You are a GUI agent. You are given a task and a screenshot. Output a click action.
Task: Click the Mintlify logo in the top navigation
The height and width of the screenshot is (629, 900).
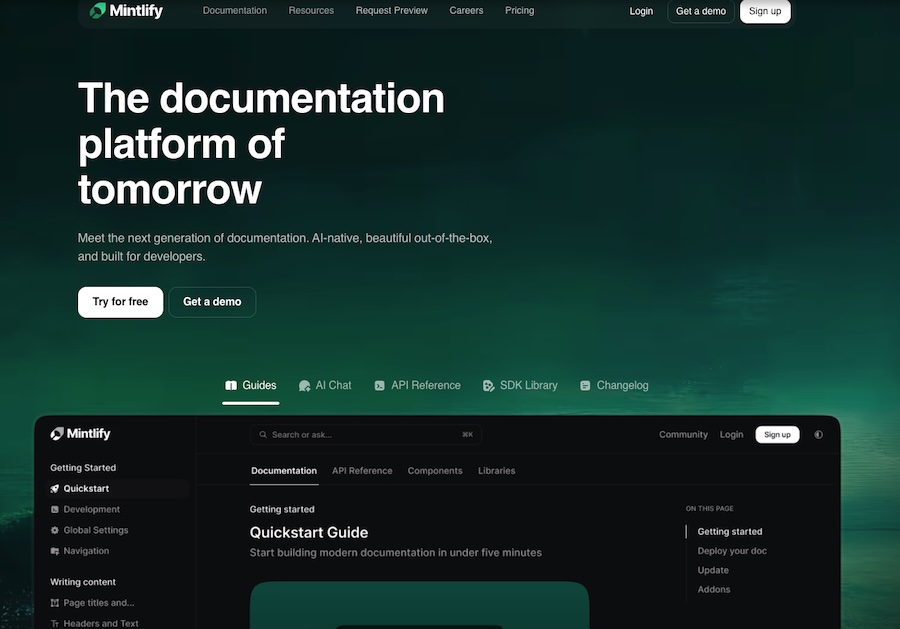point(126,10)
